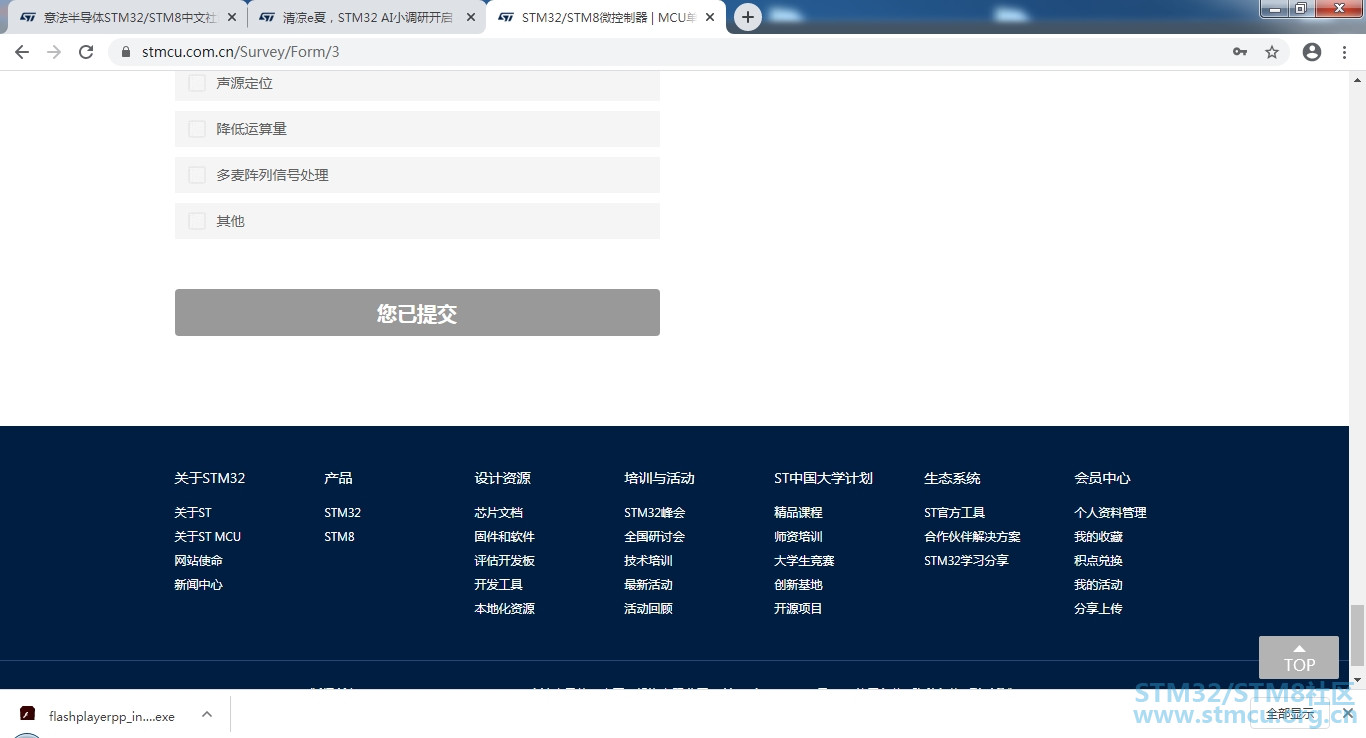Close the STM32/STM8微控制器 tab
The image size is (1366, 738).
(x=710, y=17)
